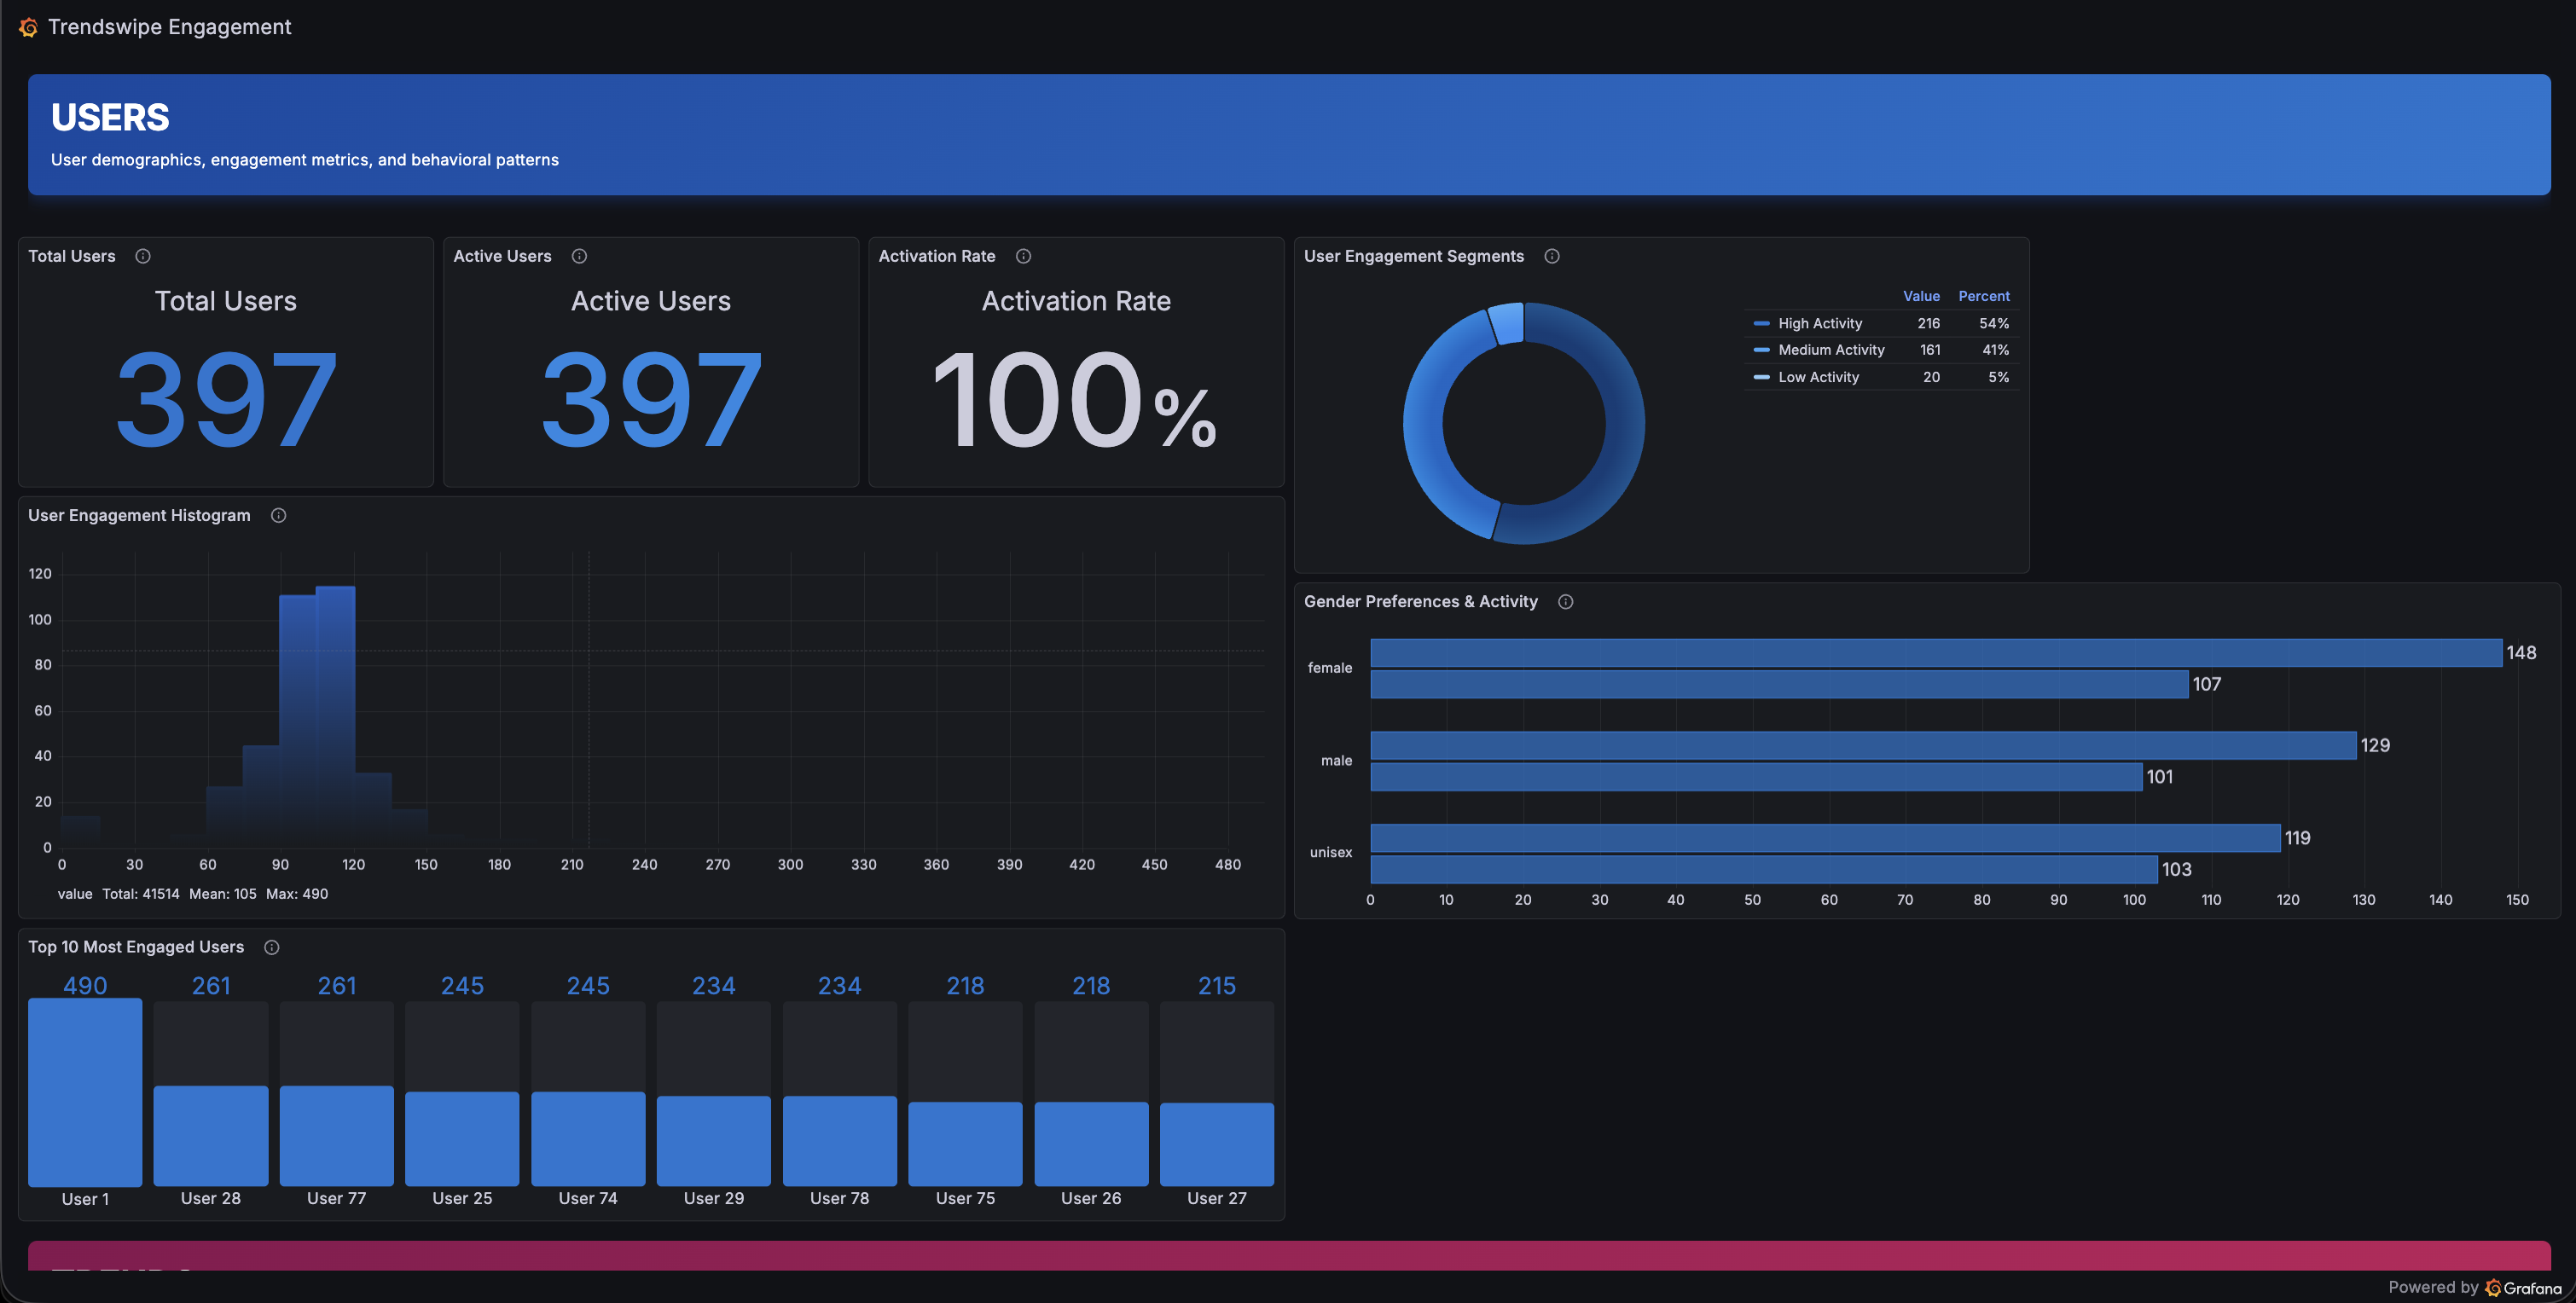Open the Total Users panel title menu
Image resolution: width=2576 pixels, height=1303 pixels.
point(72,256)
